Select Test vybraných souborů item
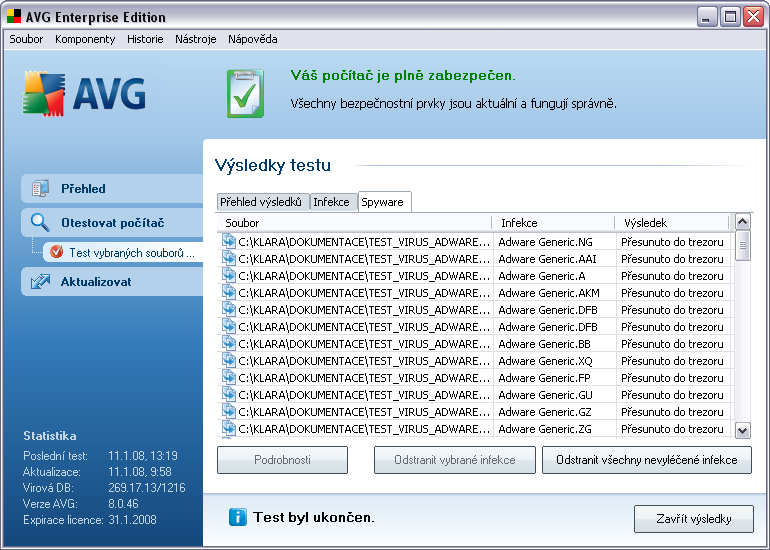This screenshot has height=550, width=770. pyautogui.click(x=123, y=252)
